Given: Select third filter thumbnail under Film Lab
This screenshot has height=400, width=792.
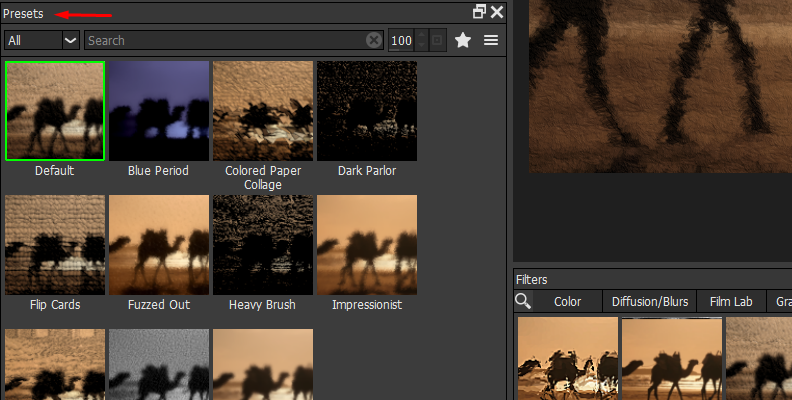Looking at the screenshot, I should click(x=759, y=359).
